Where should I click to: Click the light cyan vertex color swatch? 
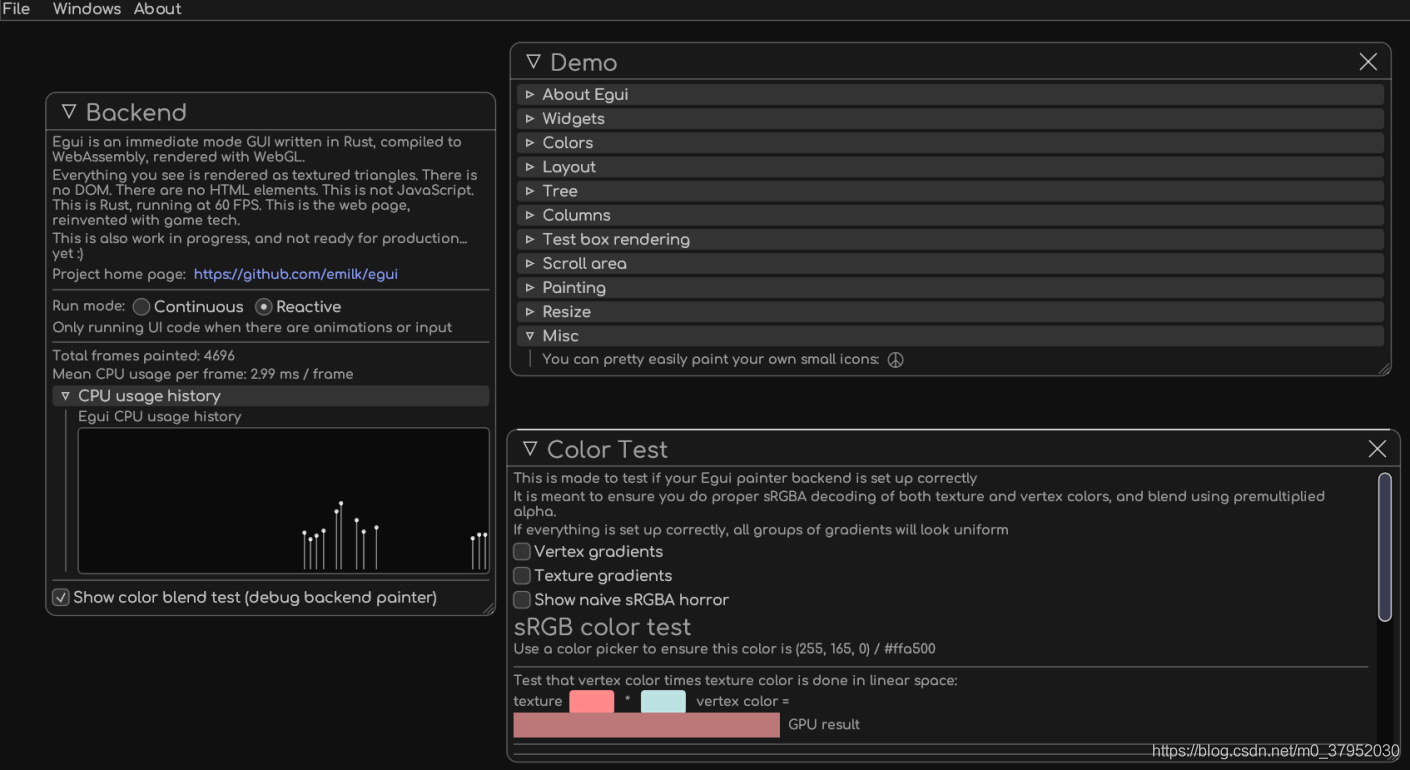click(663, 701)
